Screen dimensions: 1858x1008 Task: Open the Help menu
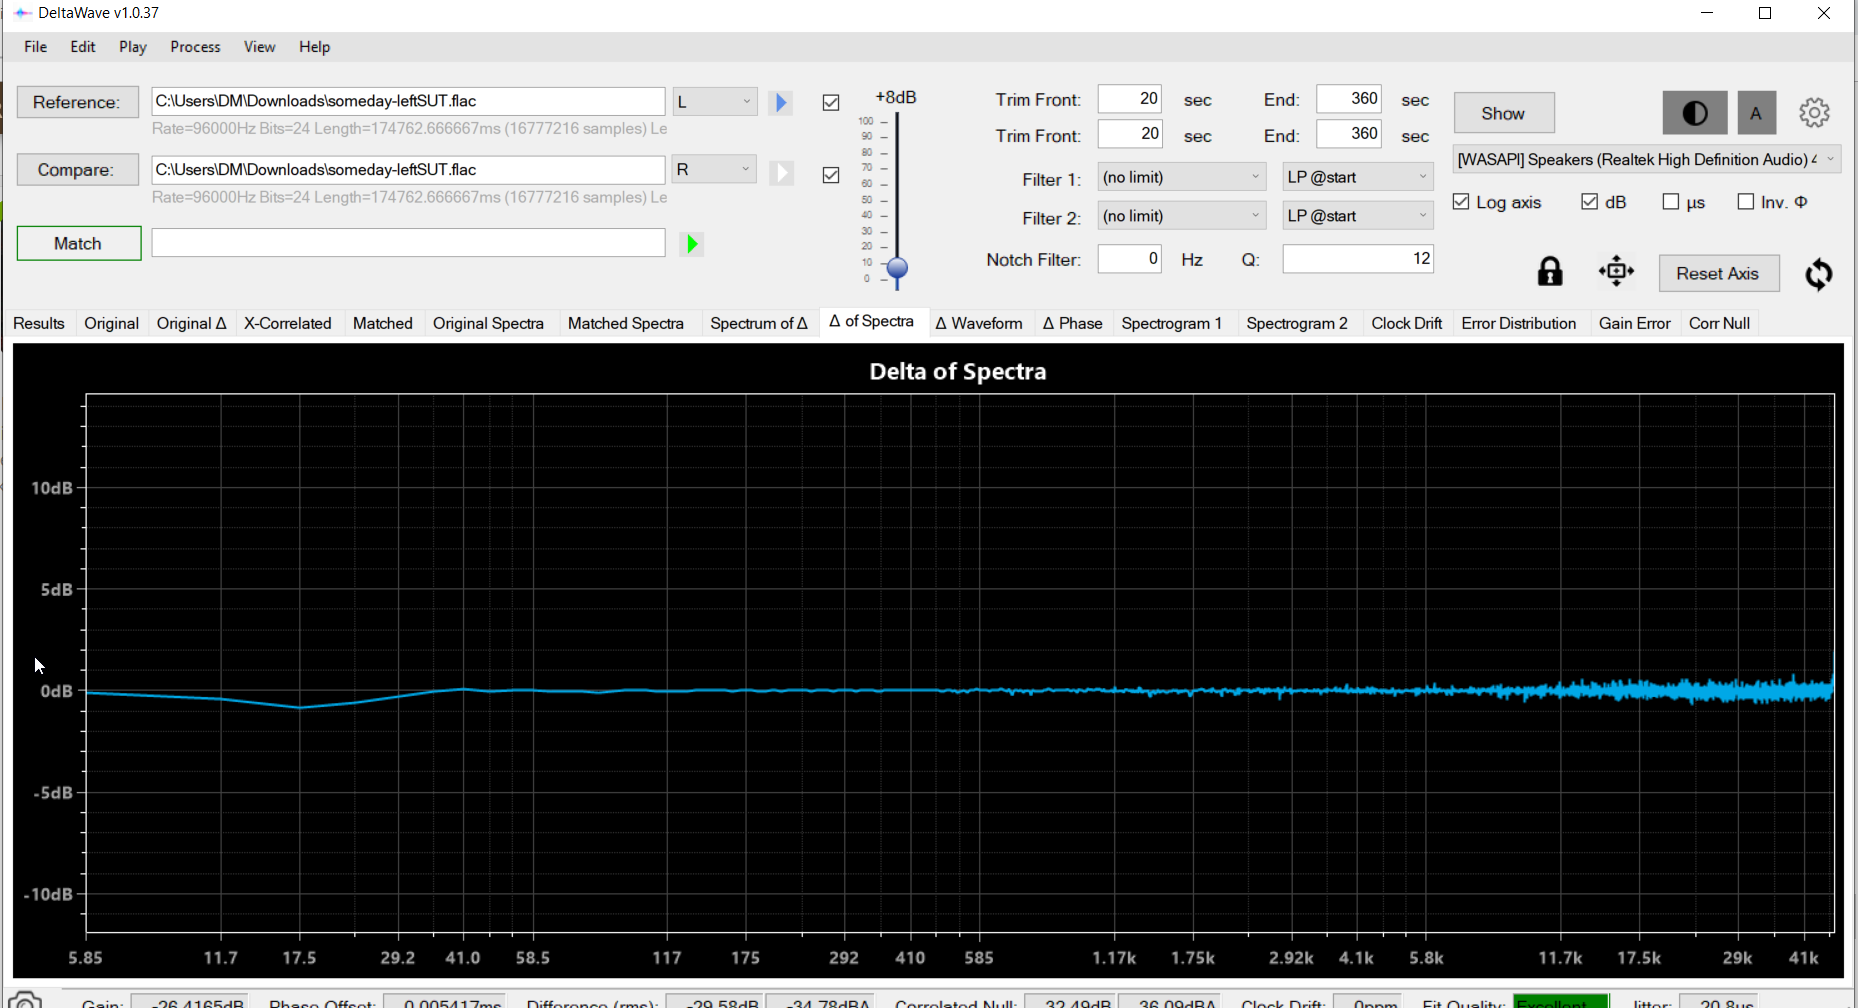click(314, 47)
